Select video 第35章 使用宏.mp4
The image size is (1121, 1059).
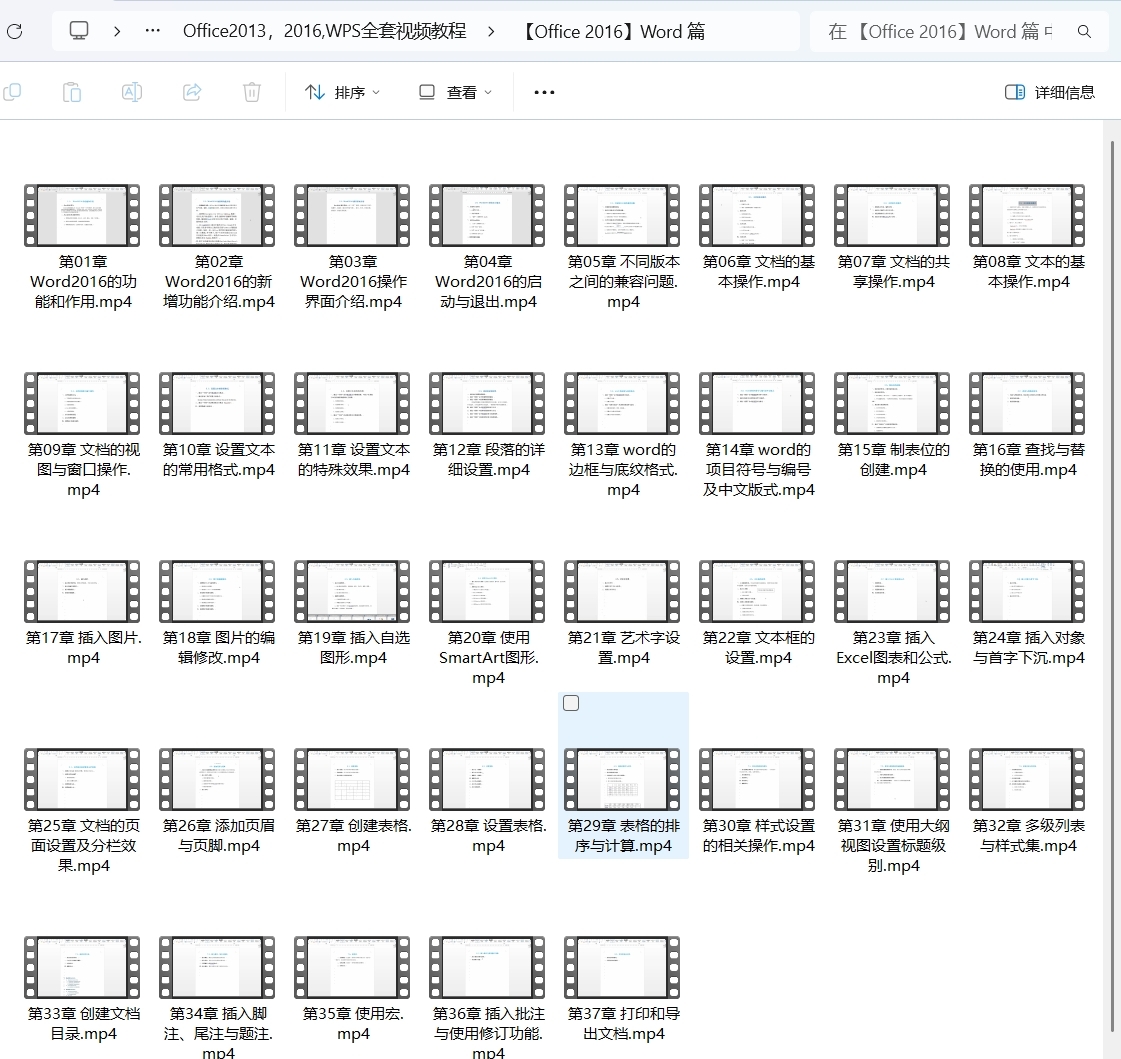(353, 989)
